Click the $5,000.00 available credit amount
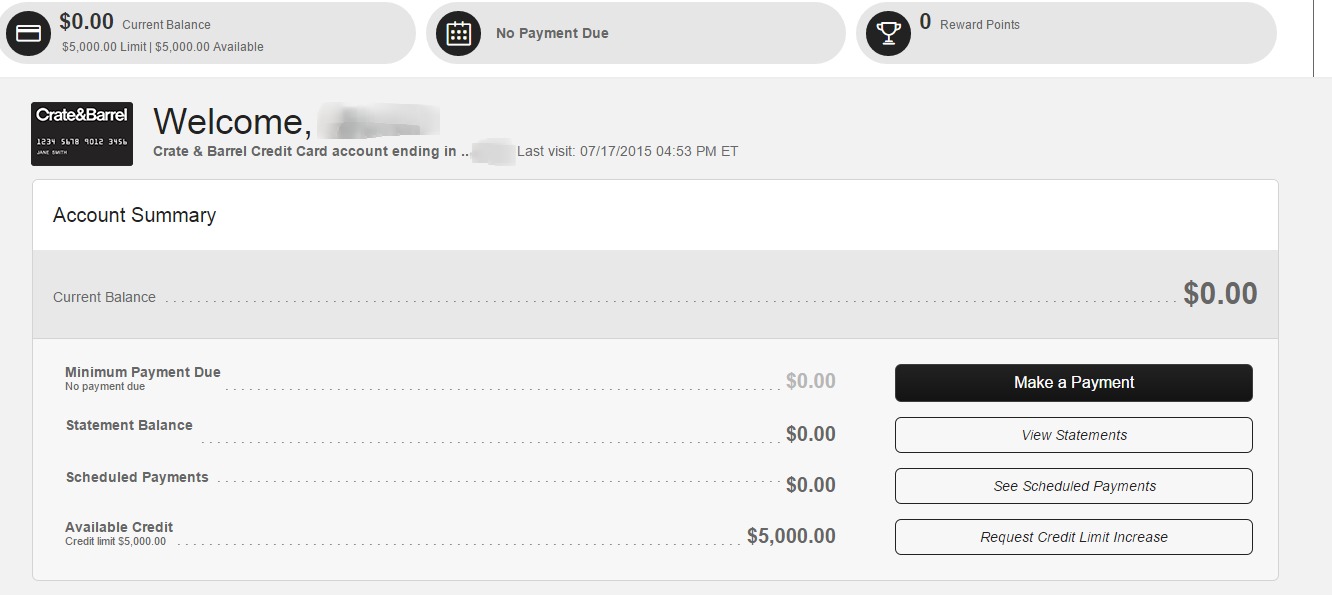 tap(791, 536)
